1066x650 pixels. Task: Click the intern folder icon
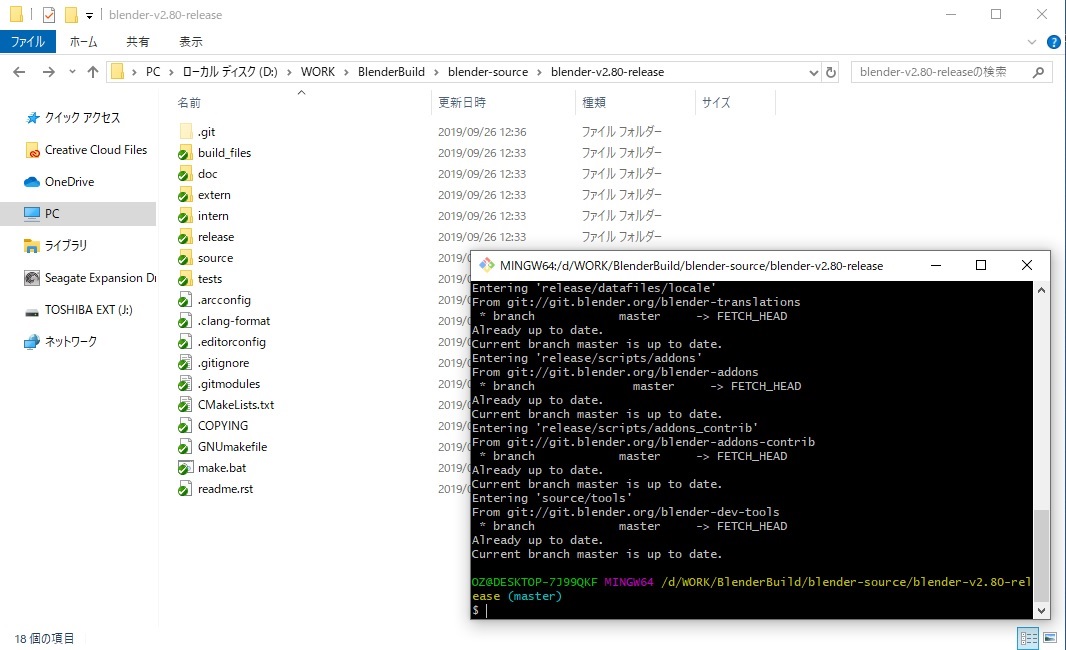185,216
